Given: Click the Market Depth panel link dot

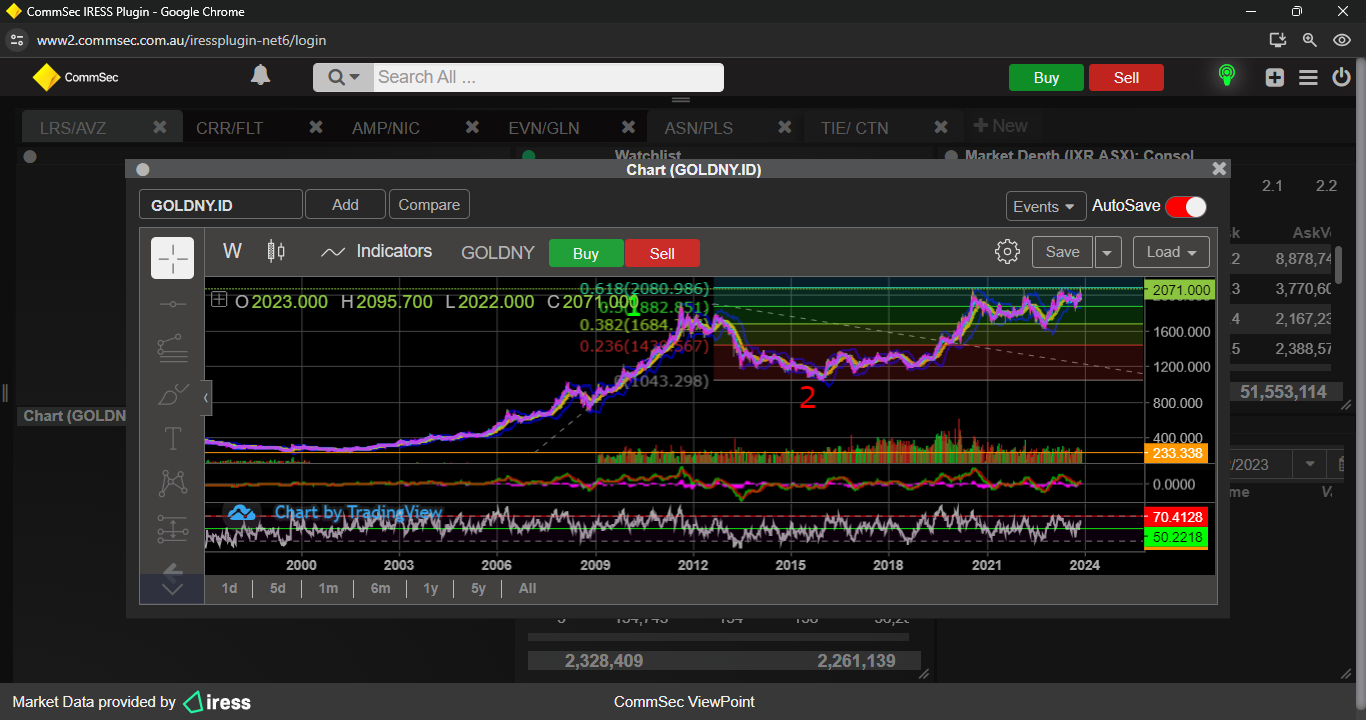Looking at the screenshot, I should [949, 156].
